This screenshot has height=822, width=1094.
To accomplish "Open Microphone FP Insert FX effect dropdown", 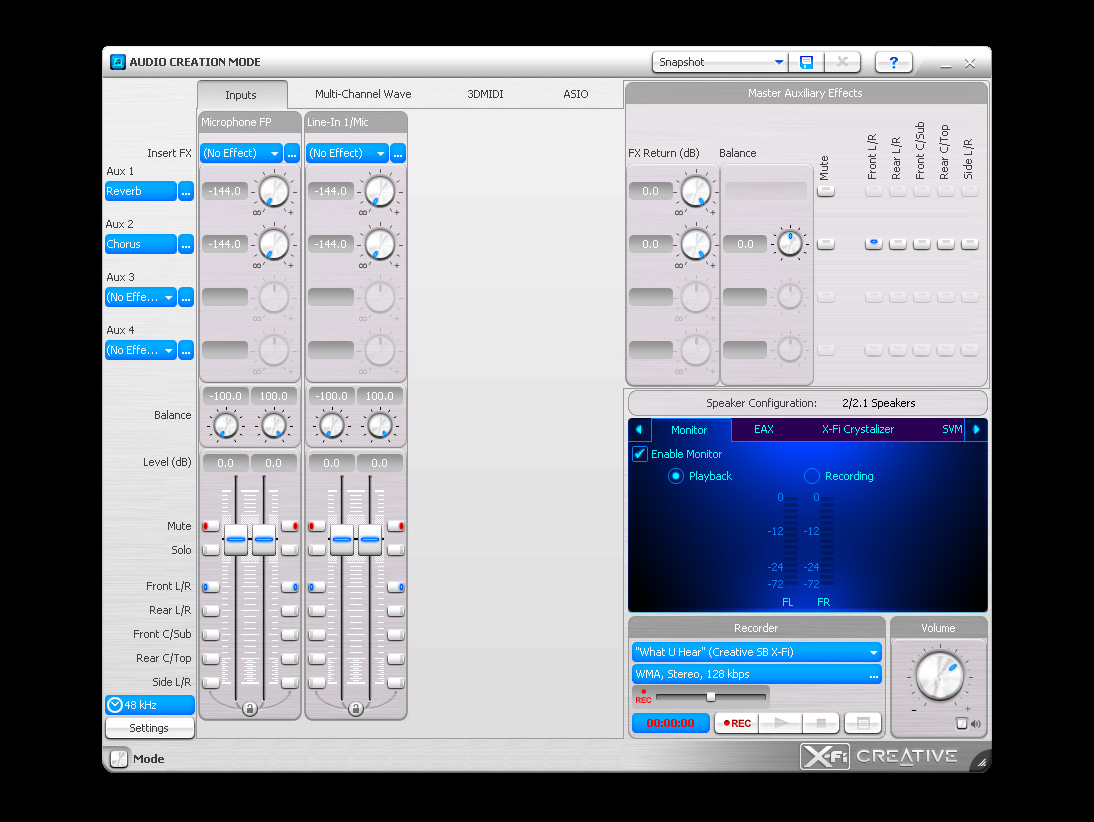I will pyautogui.click(x=241, y=154).
